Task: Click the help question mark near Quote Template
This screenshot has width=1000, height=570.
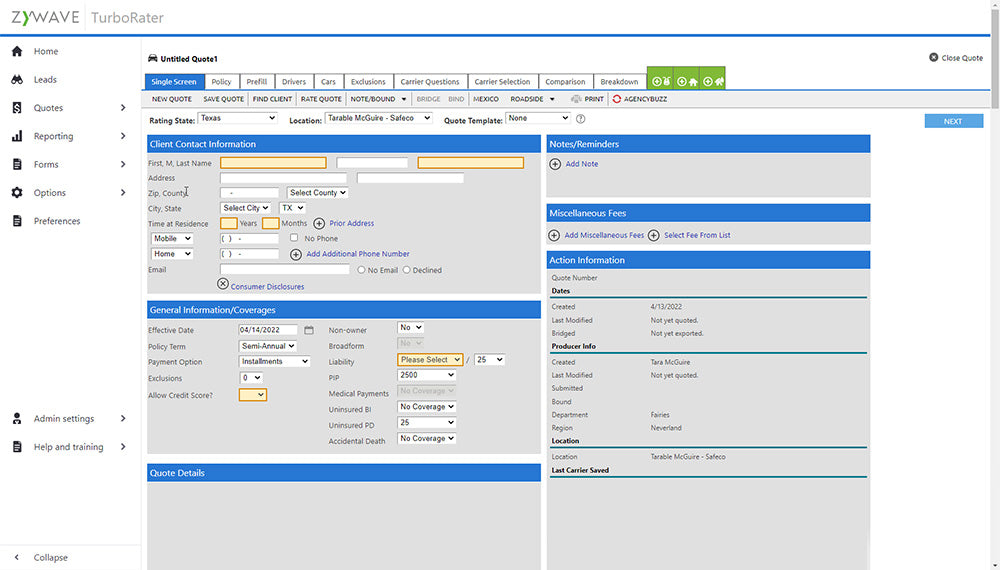Action: click(580, 119)
